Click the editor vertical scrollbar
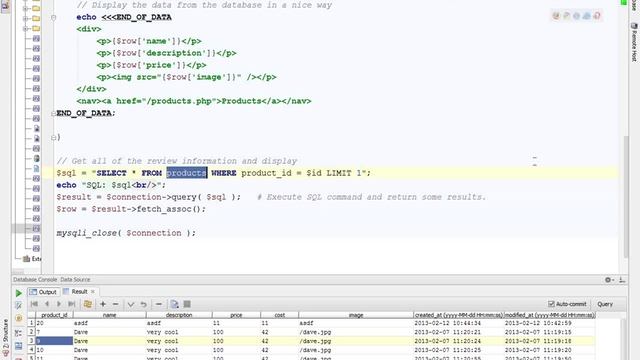The width and height of the screenshot is (640, 360). [626, 196]
